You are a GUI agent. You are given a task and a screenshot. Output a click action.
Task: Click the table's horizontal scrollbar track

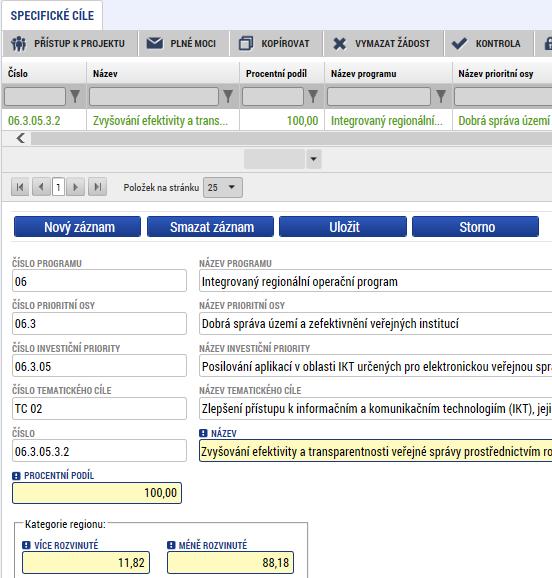tap(291, 139)
